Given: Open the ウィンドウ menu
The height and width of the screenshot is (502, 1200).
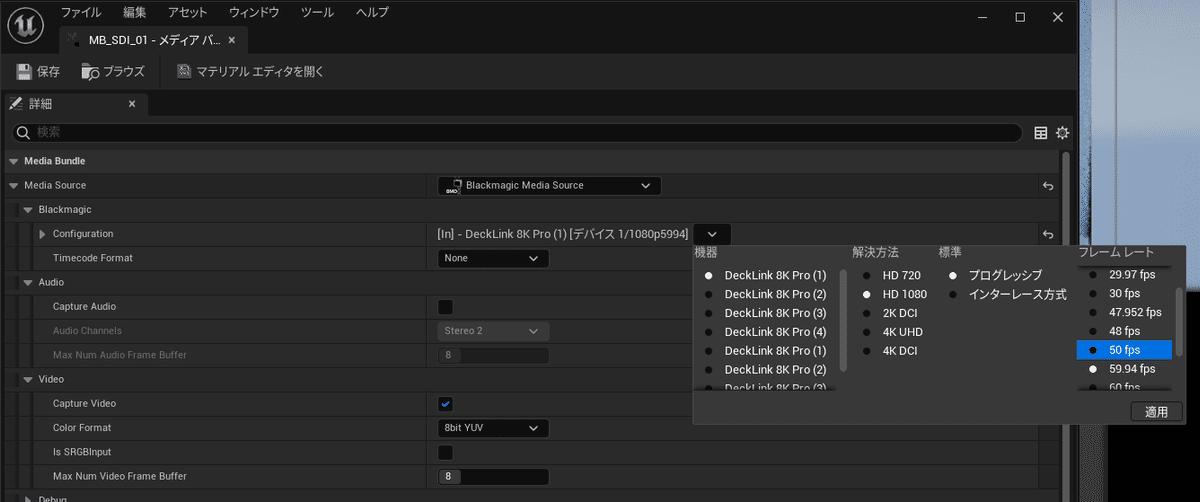Looking at the screenshot, I should click(x=254, y=13).
